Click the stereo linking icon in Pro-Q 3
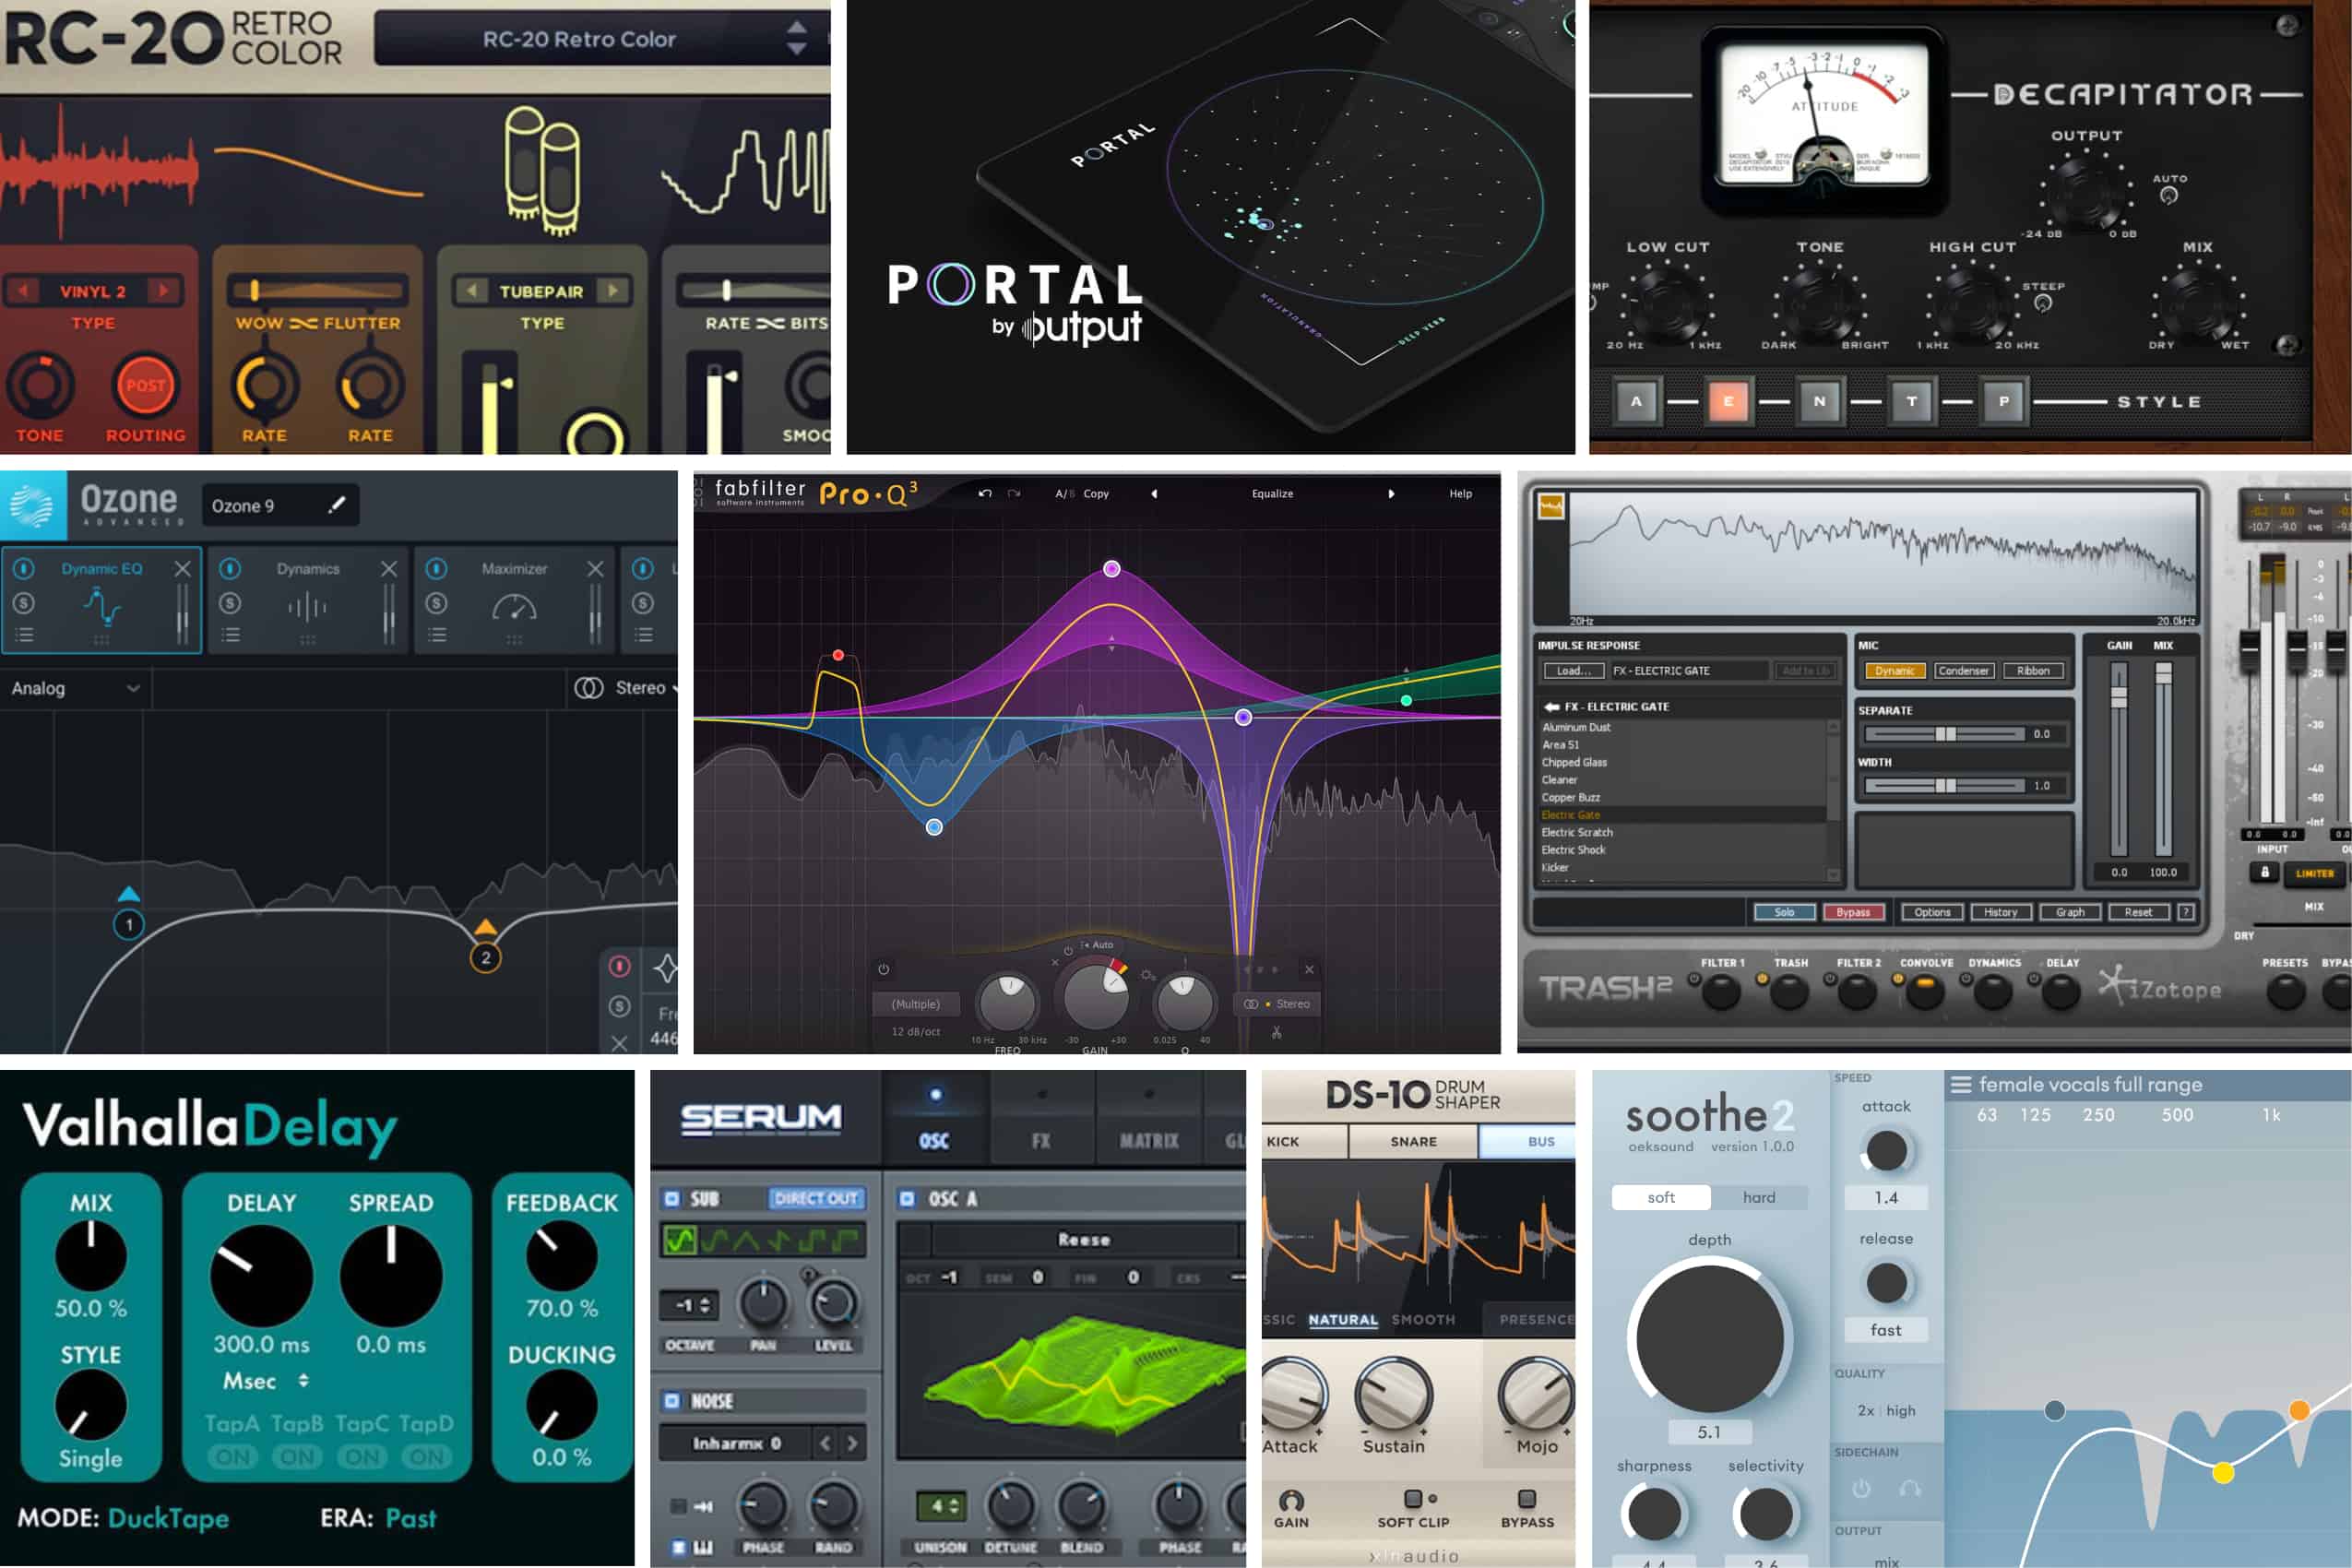Viewport: 2352px width, 1568px height. [x=1252, y=1004]
